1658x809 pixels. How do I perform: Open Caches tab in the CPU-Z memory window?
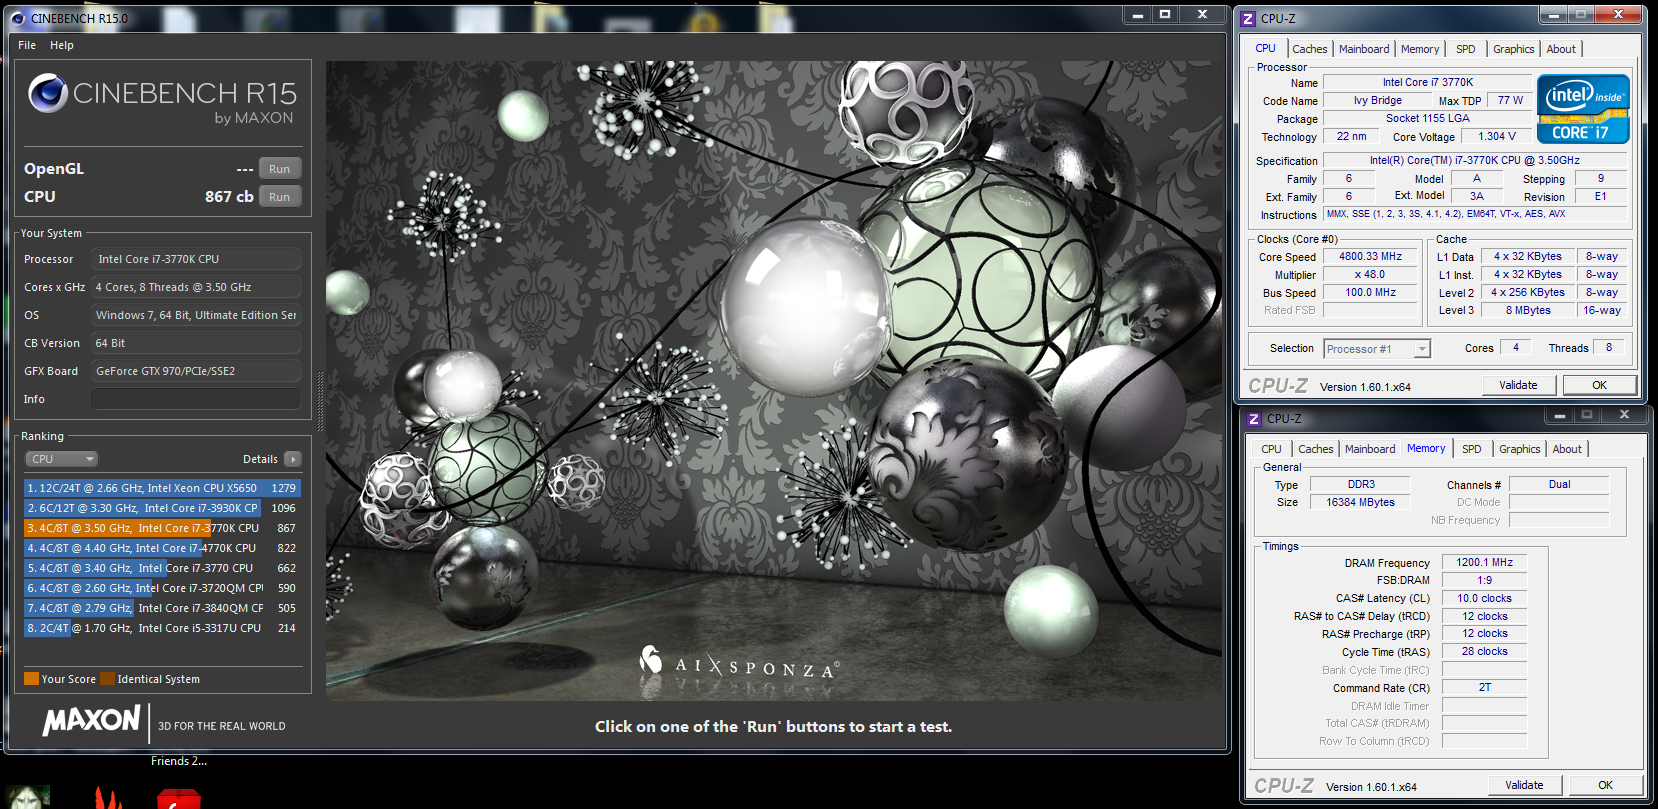tap(1316, 449)
